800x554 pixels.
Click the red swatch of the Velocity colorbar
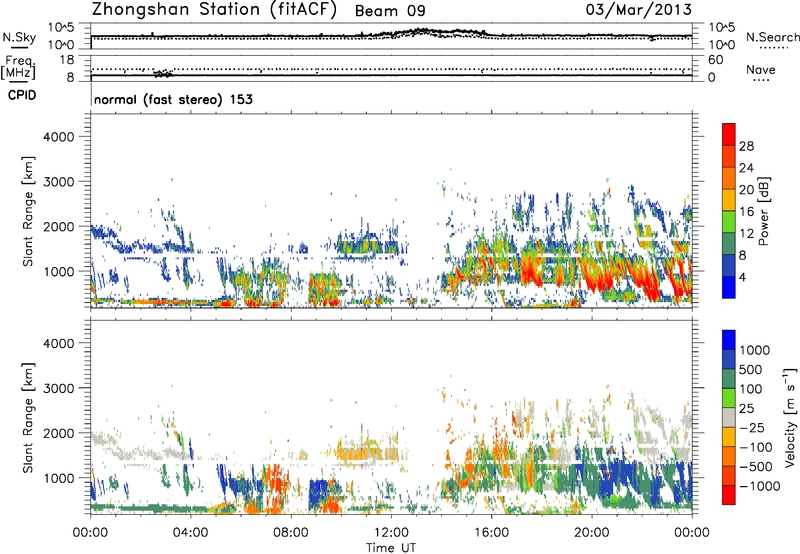729,495
